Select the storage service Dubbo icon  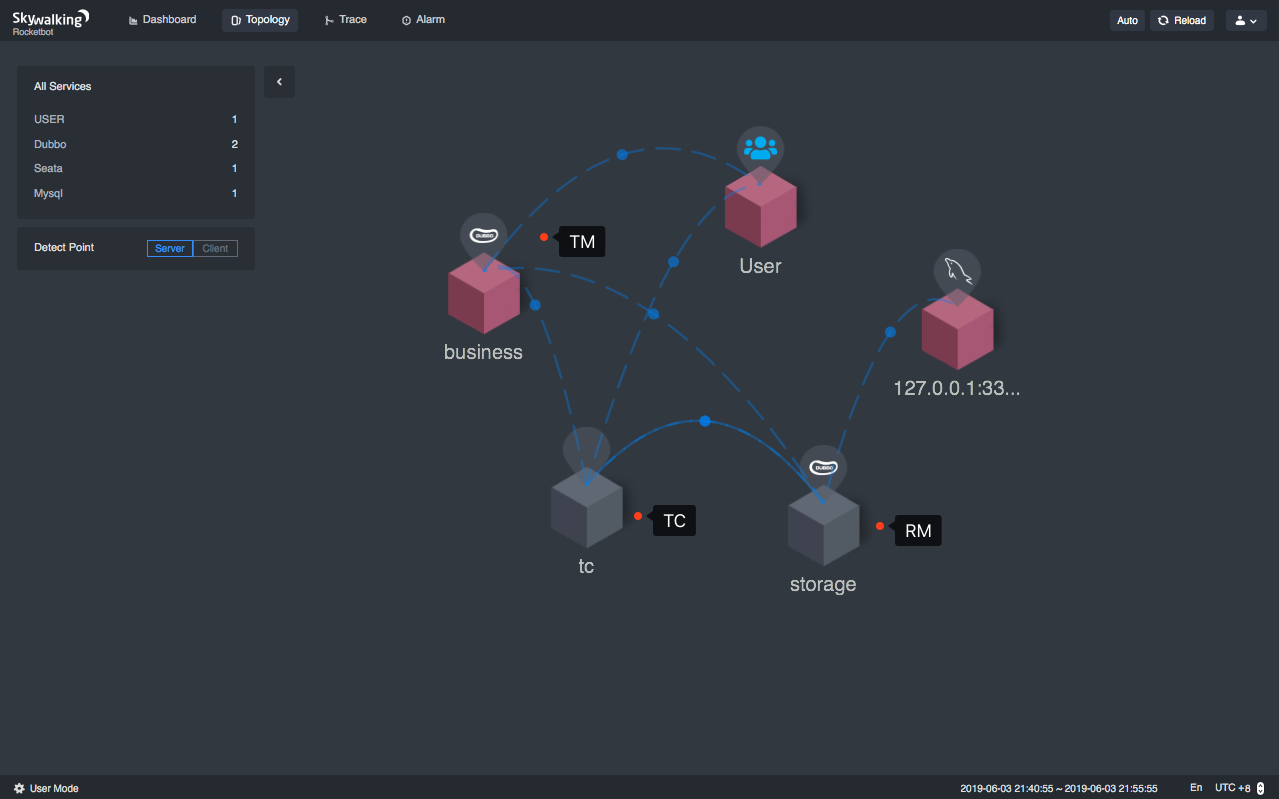coord(823,468)
